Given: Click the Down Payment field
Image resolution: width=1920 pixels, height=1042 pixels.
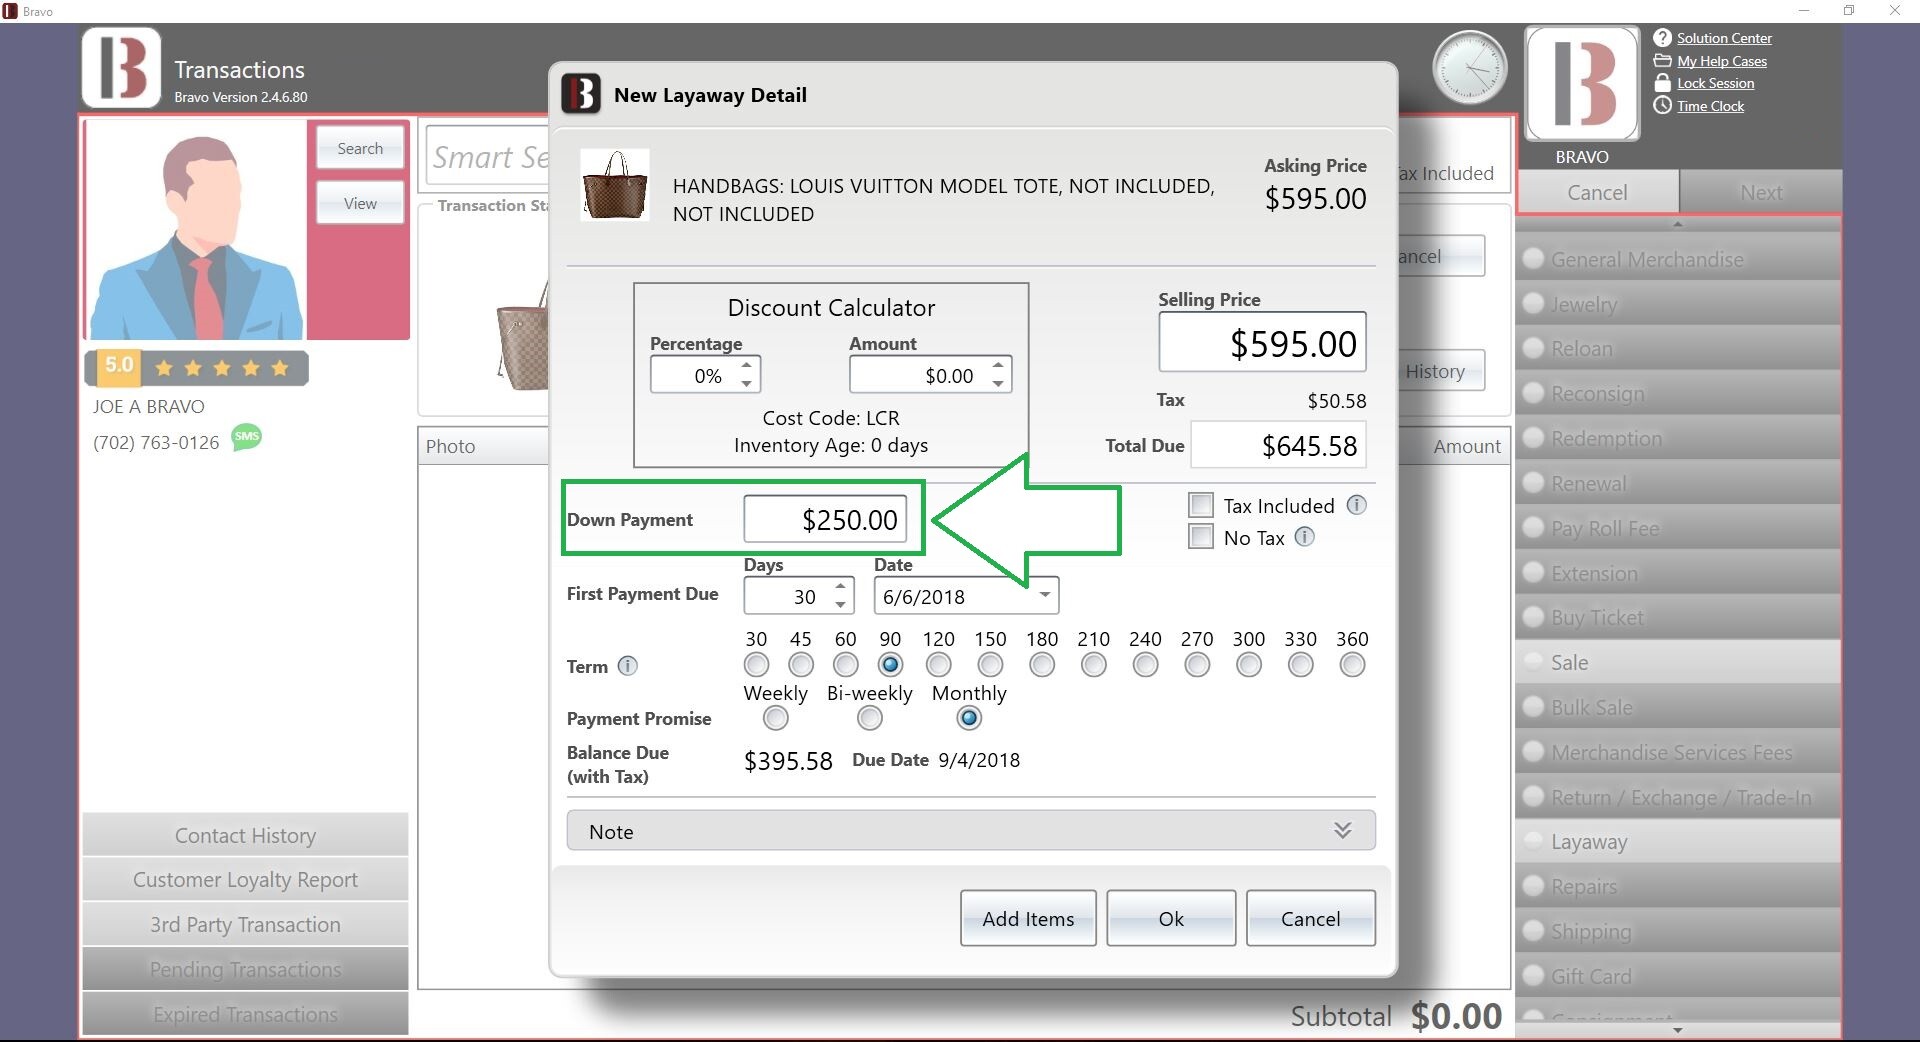Looking at the screenshot, I should [825, 519].
